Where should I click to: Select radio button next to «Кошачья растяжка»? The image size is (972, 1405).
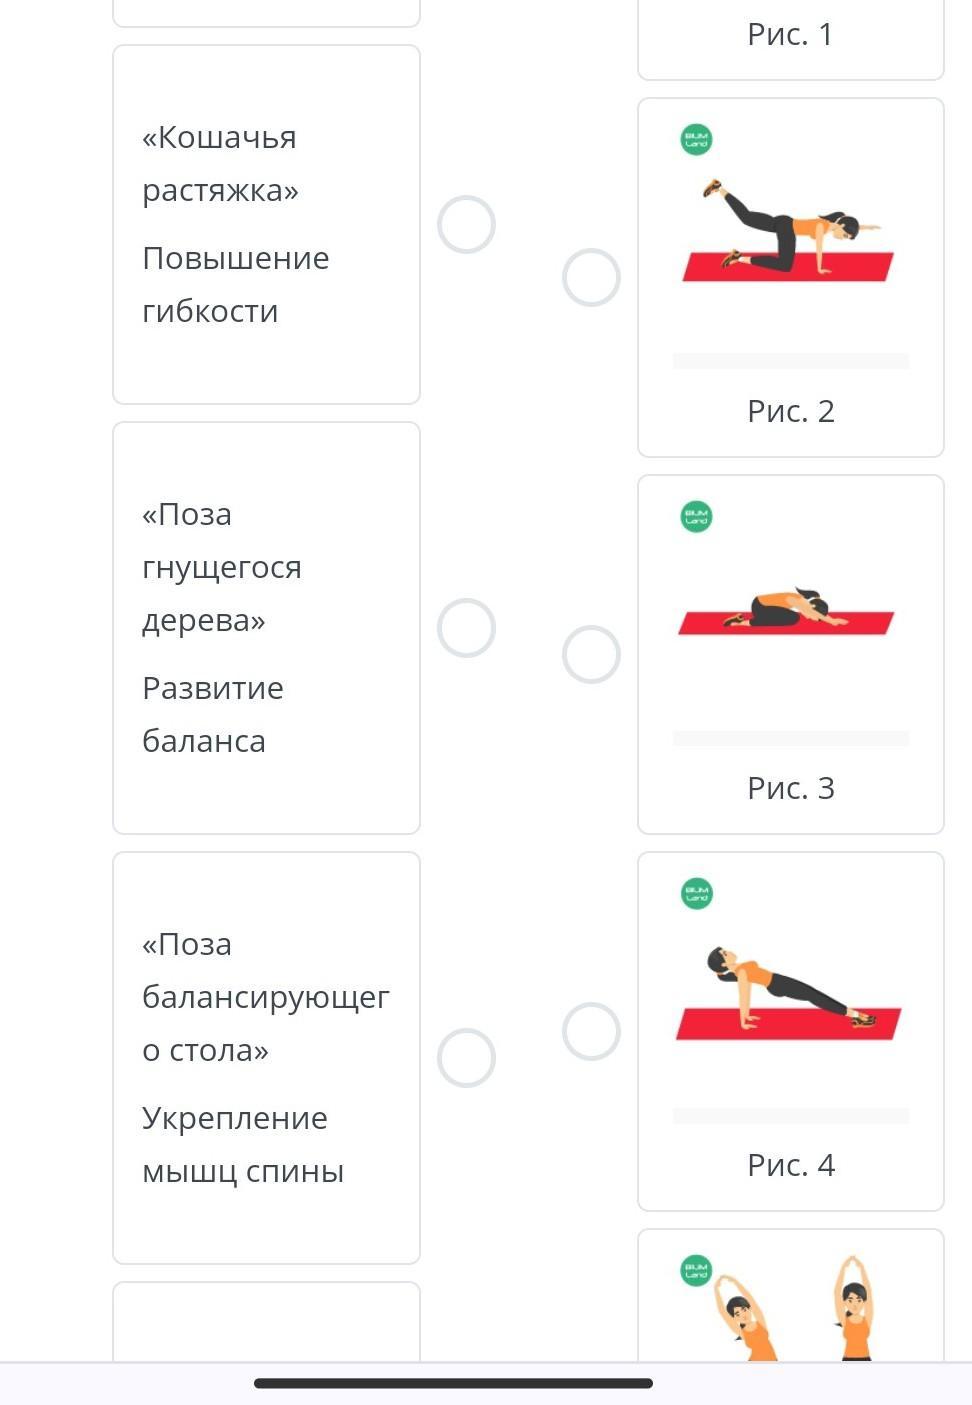click(x=466, y=225)
